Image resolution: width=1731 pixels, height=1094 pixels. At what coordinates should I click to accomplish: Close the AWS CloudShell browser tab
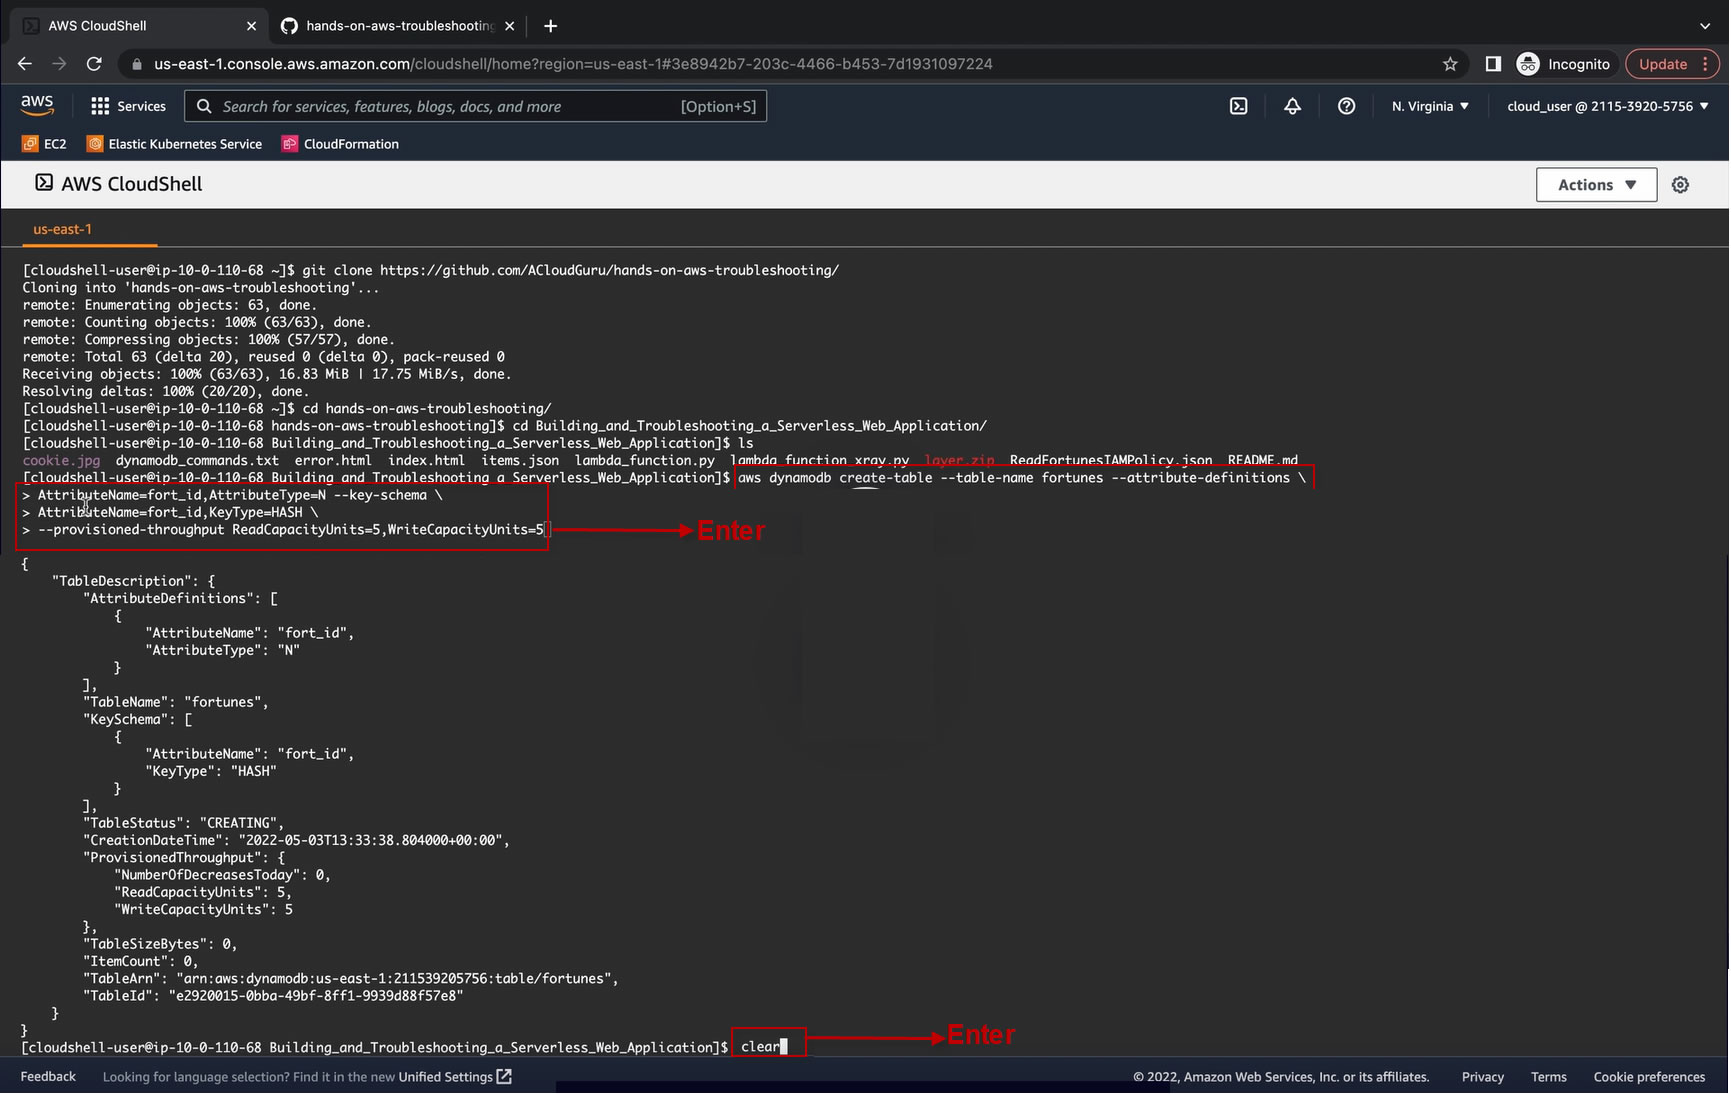251,26
